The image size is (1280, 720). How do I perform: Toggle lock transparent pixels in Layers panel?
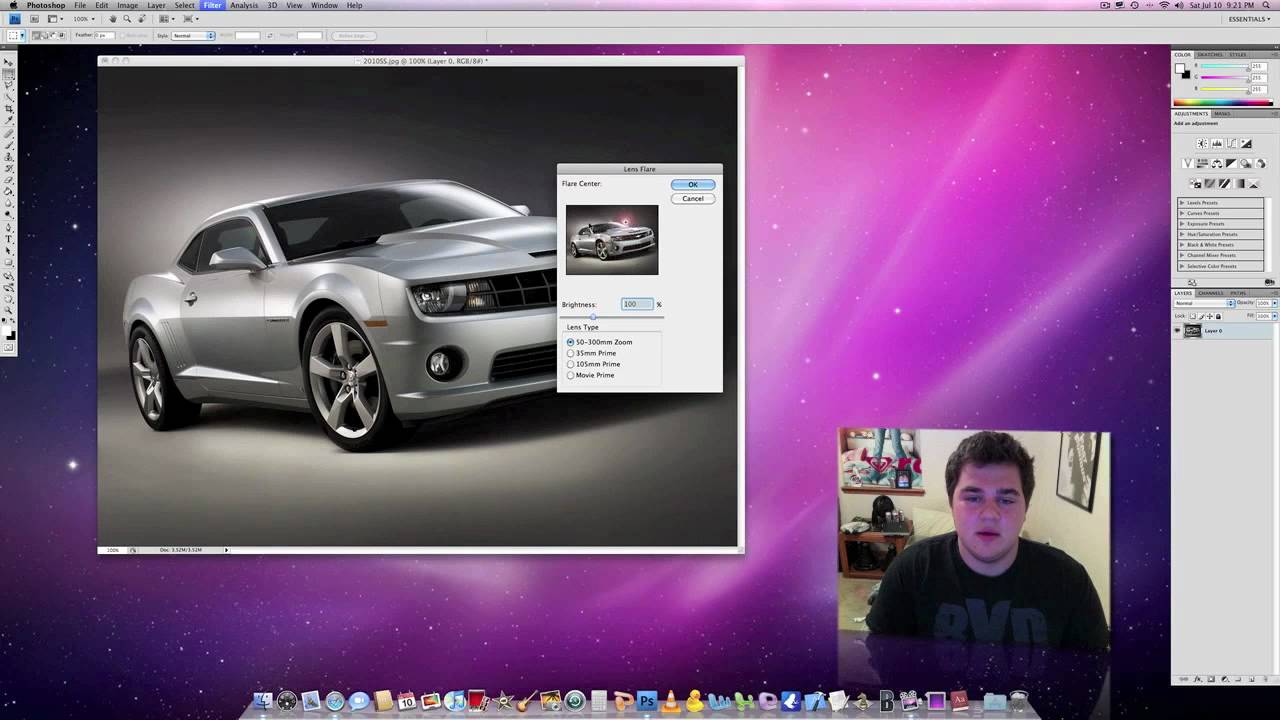1194,316
